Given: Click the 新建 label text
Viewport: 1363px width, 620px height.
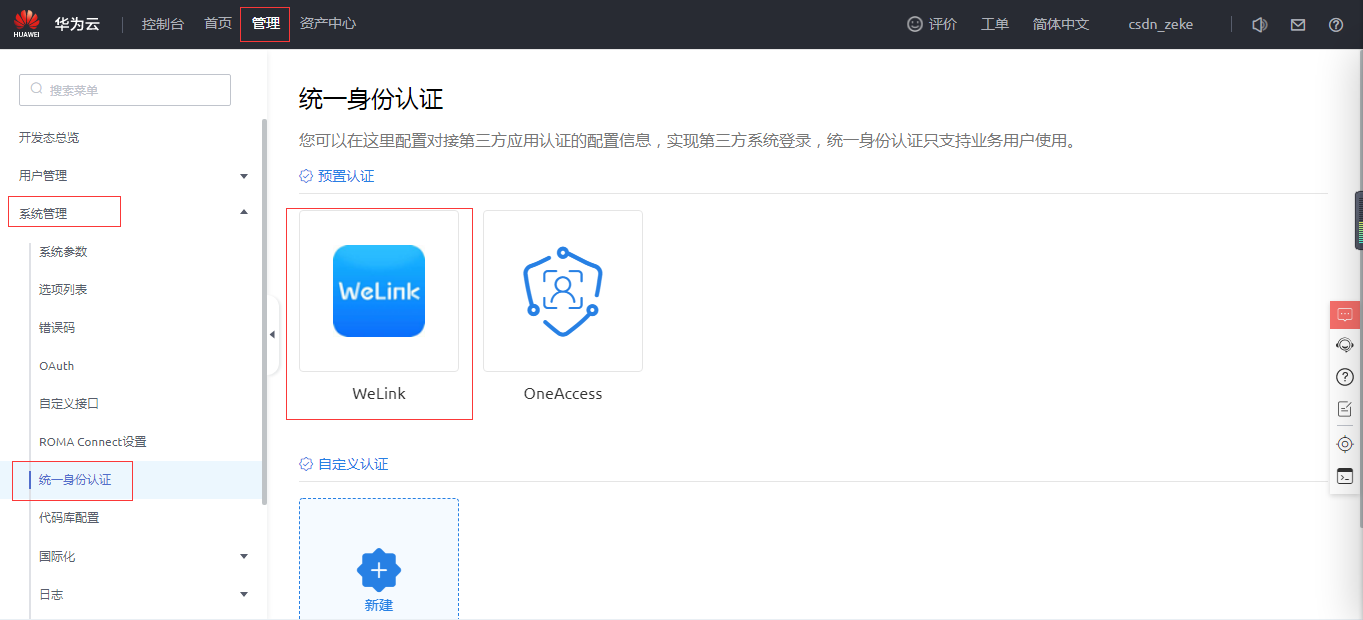Looking at the screenshot, I should point(379,606).
